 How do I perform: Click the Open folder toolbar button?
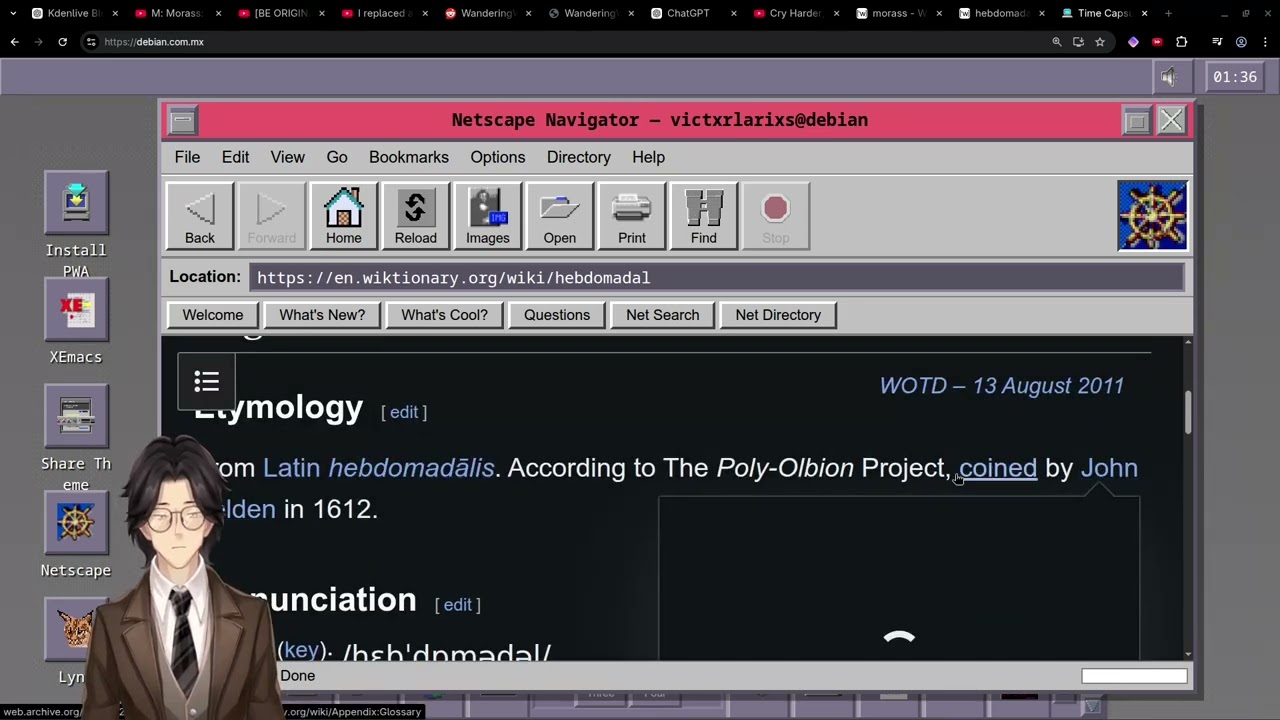point(559,215)
